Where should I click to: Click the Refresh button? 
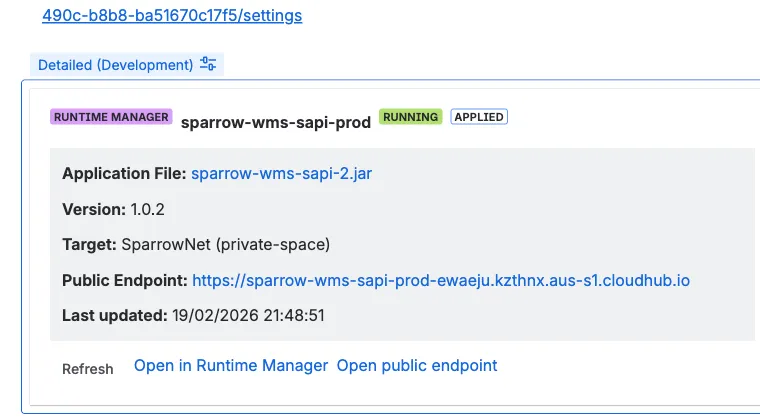pos(88,369)
